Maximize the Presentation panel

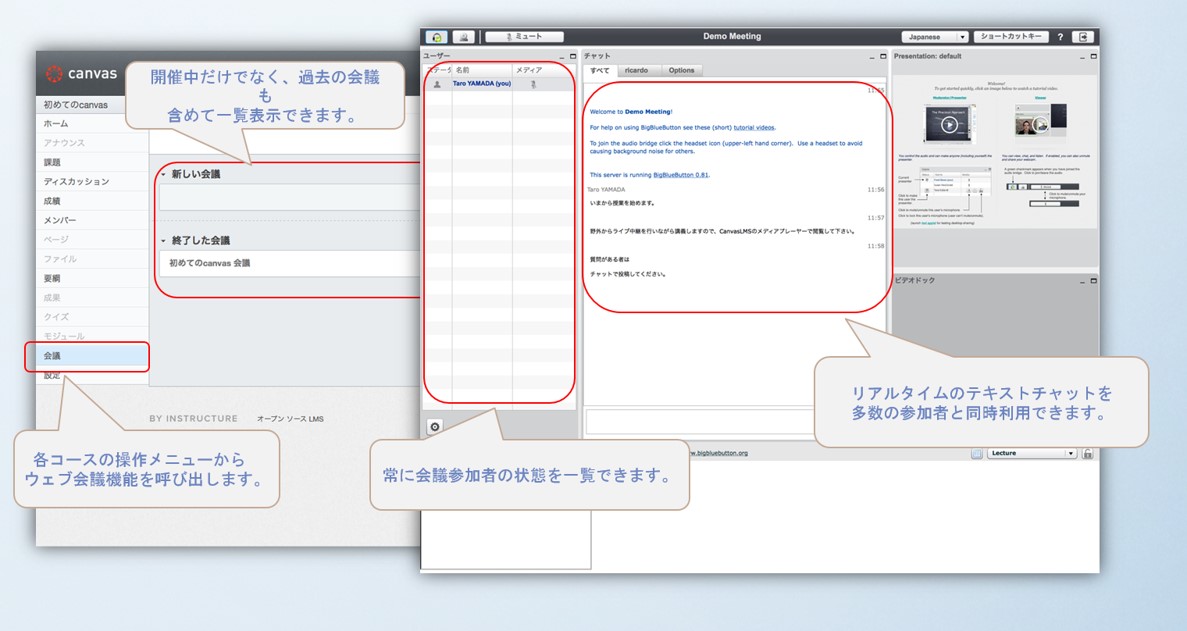click(1093, 56)
